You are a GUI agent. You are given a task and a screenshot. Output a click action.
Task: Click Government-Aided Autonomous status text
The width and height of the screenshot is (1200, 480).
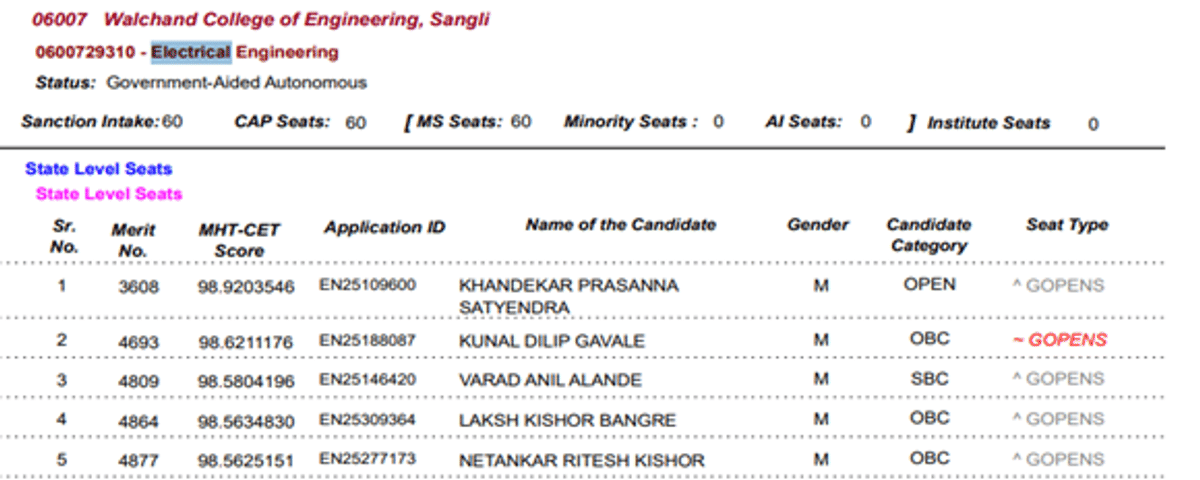click(237, 83)
